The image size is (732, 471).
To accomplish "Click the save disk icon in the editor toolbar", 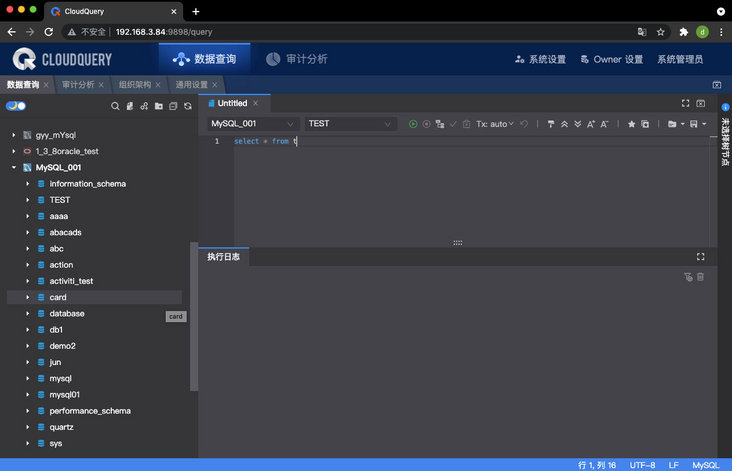I will [694, 124].
